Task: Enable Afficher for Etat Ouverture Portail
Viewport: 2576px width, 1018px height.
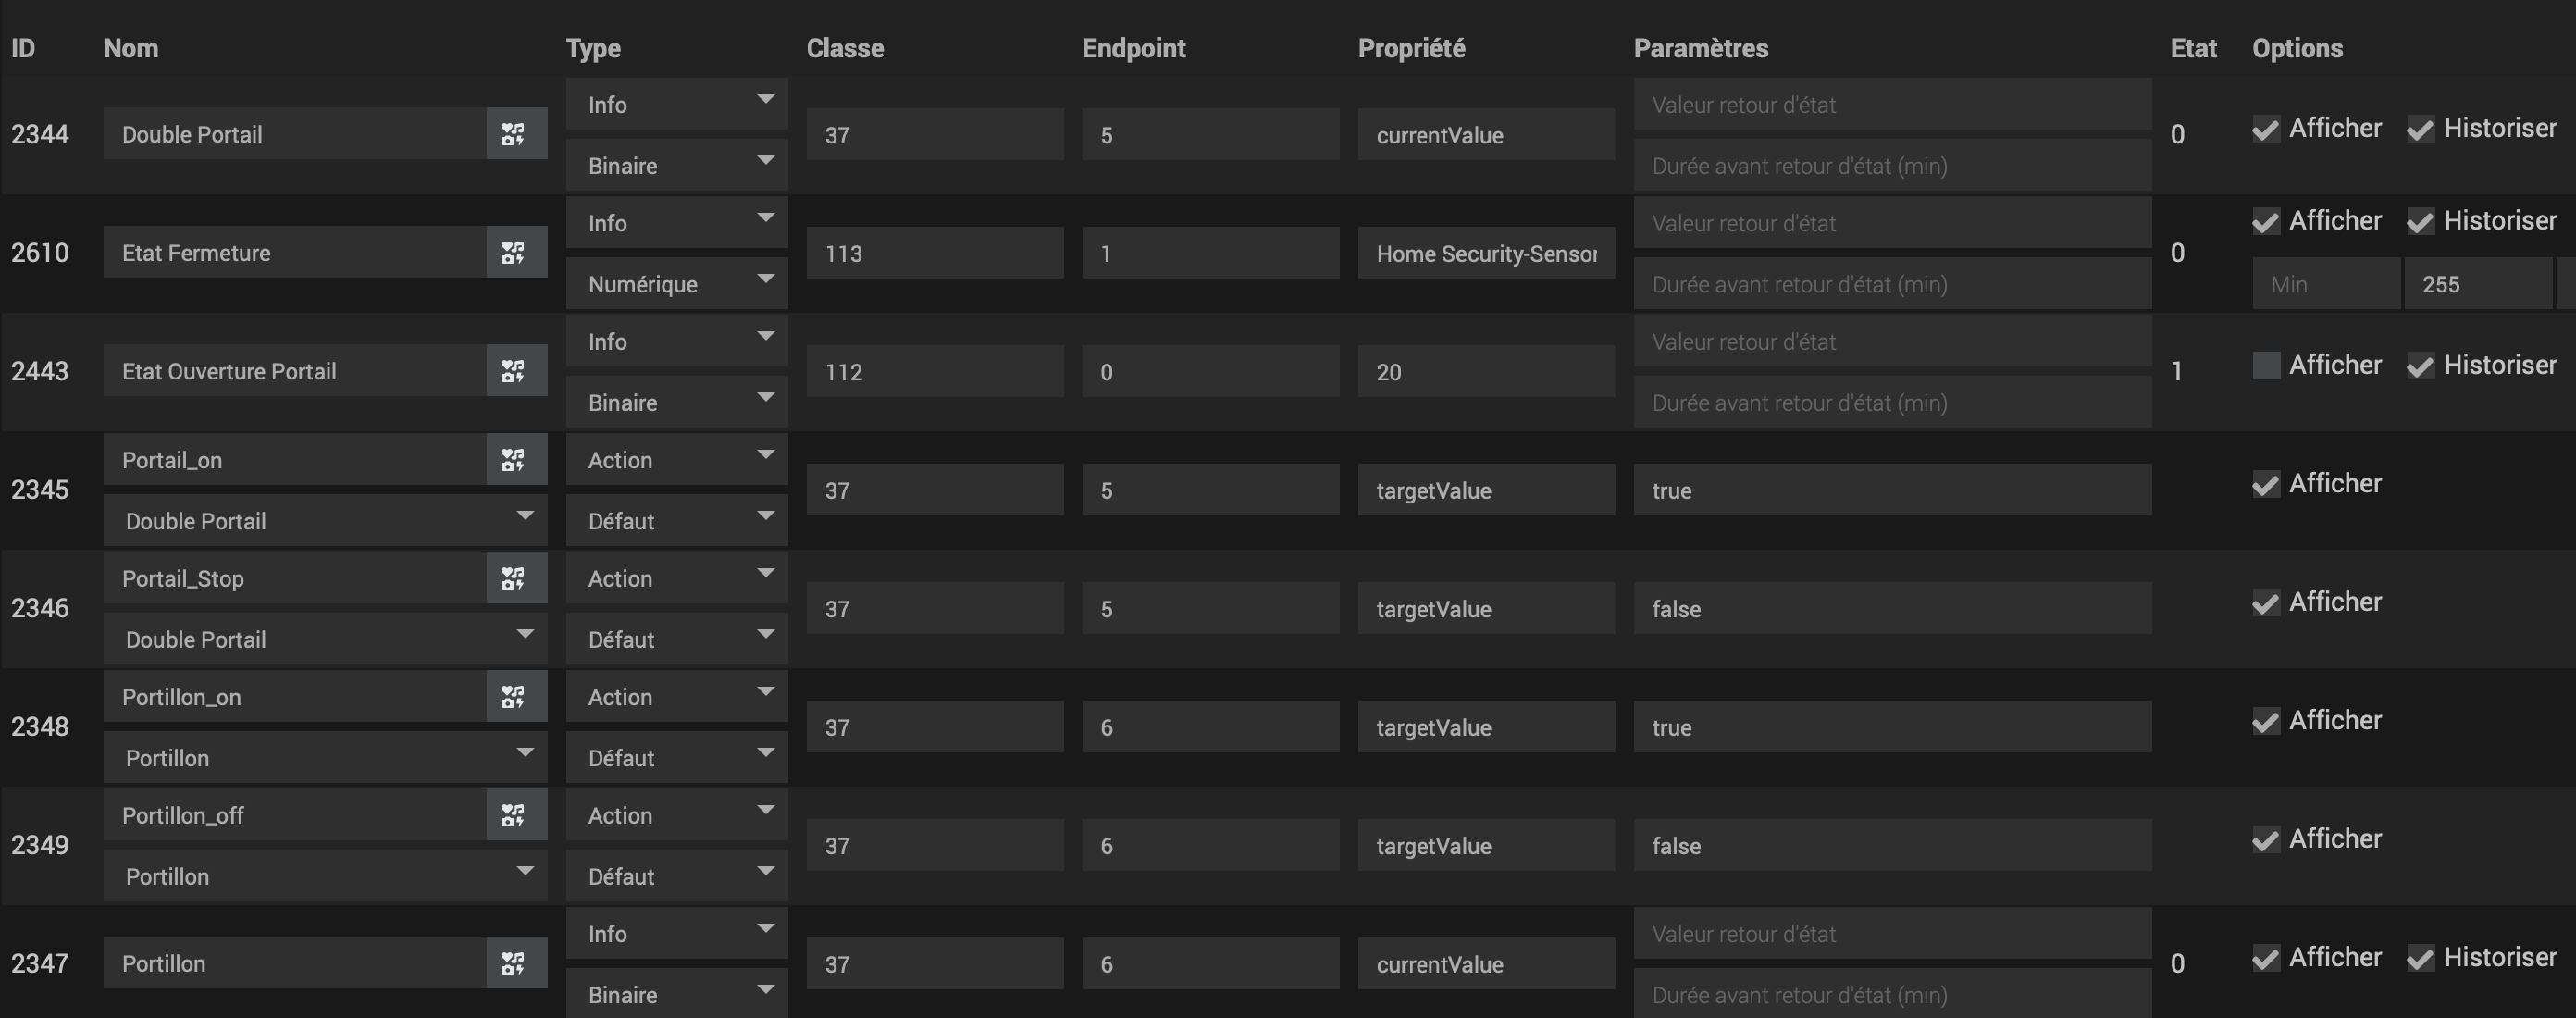Action: pyautogui.click(x=2266, y=365)
